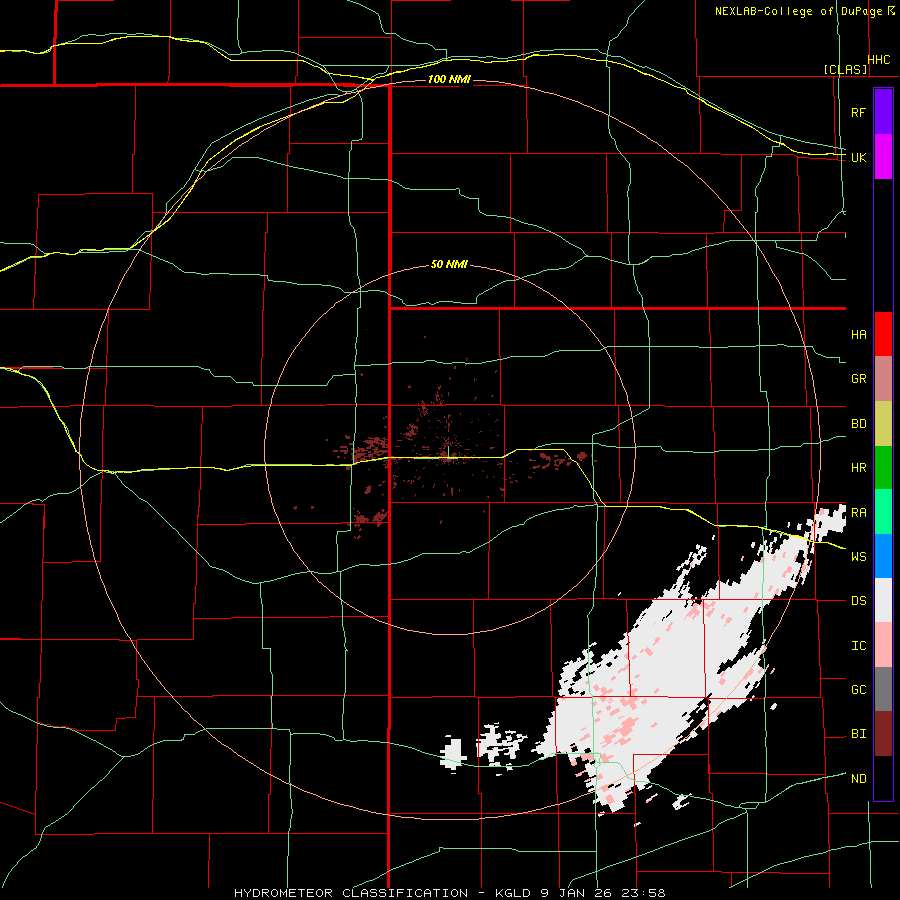Click the GC legend label
The width and height of the screenshot is (900, 900).
pos(859,689)
